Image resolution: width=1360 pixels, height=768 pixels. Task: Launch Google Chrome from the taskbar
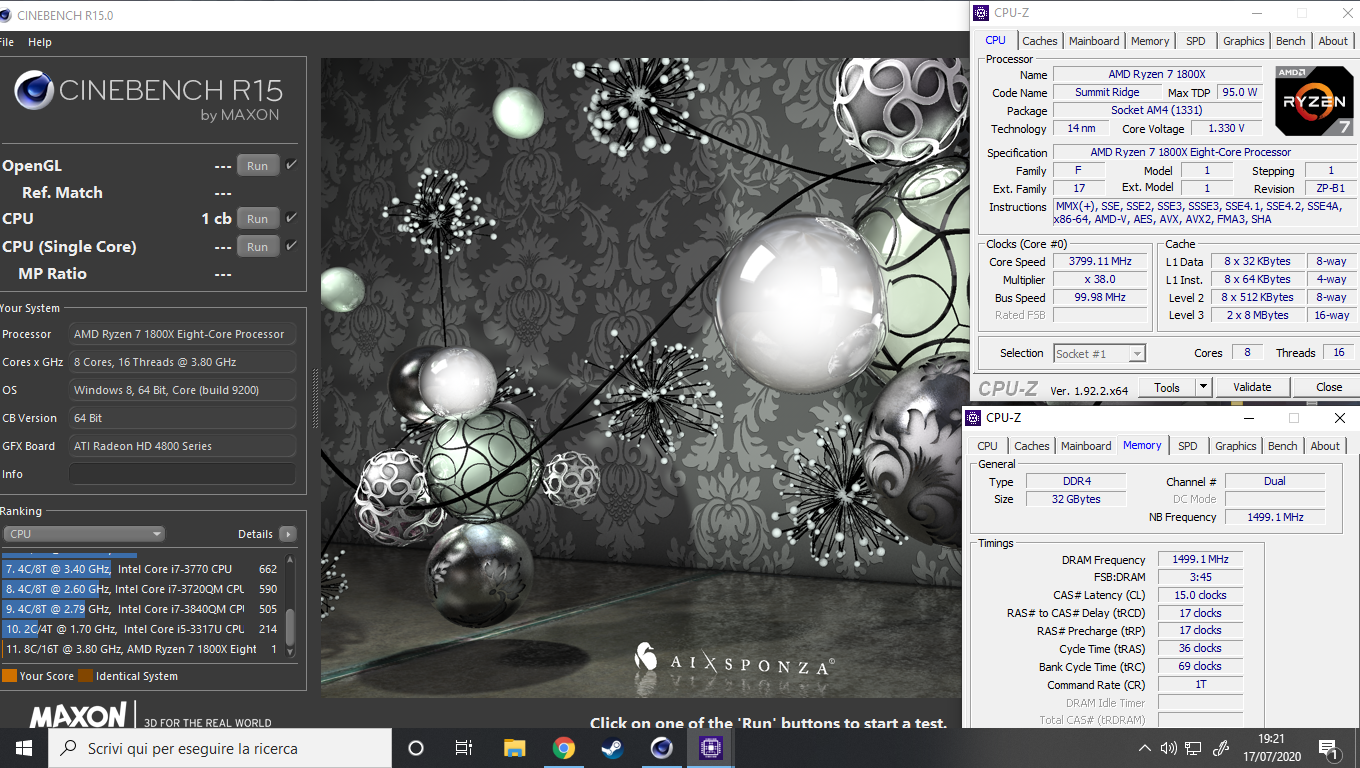click(x=563, y=748)
